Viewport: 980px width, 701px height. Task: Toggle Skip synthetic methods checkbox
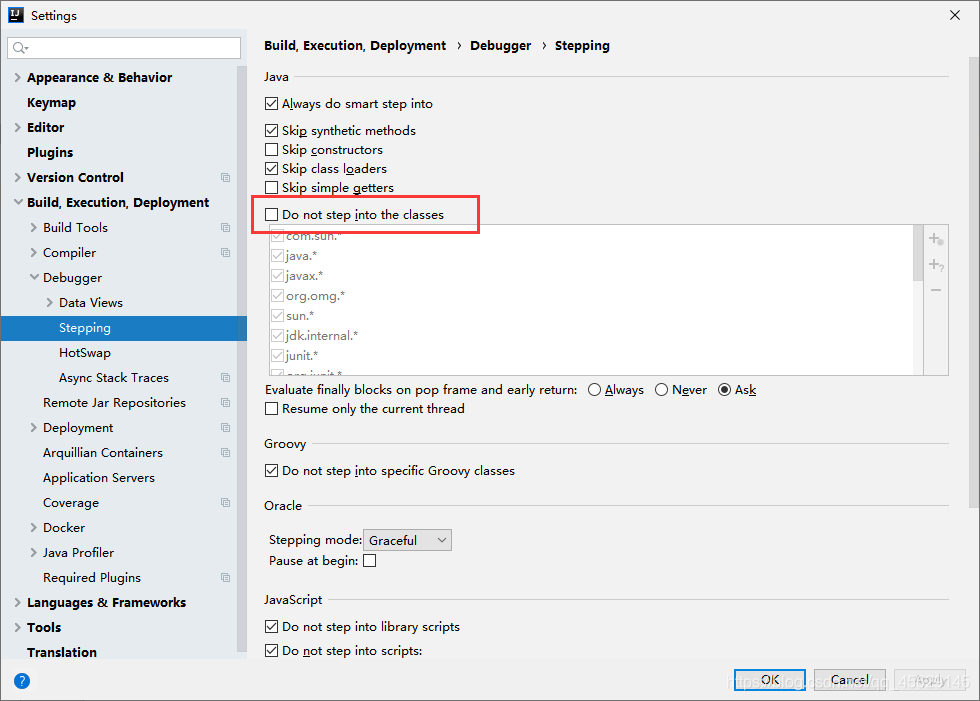(271, 131)
